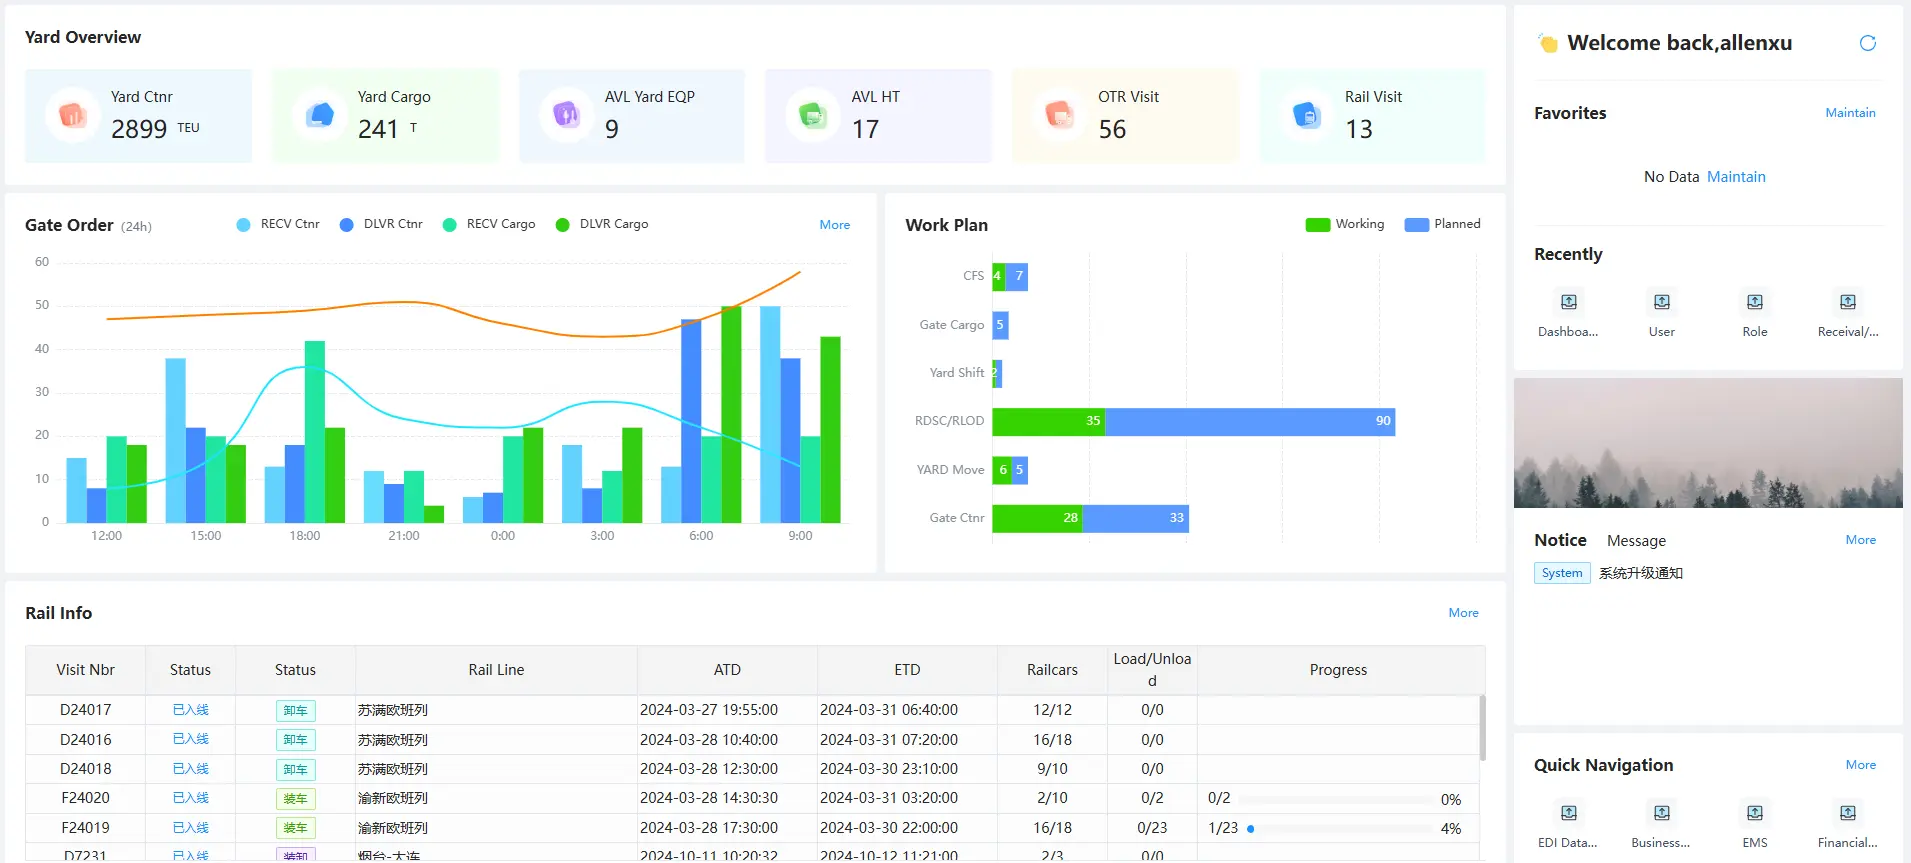Toggle the Planned legend in Work Plan
The width and height of the screenshot is (1911, 863).
point(1442,224)
